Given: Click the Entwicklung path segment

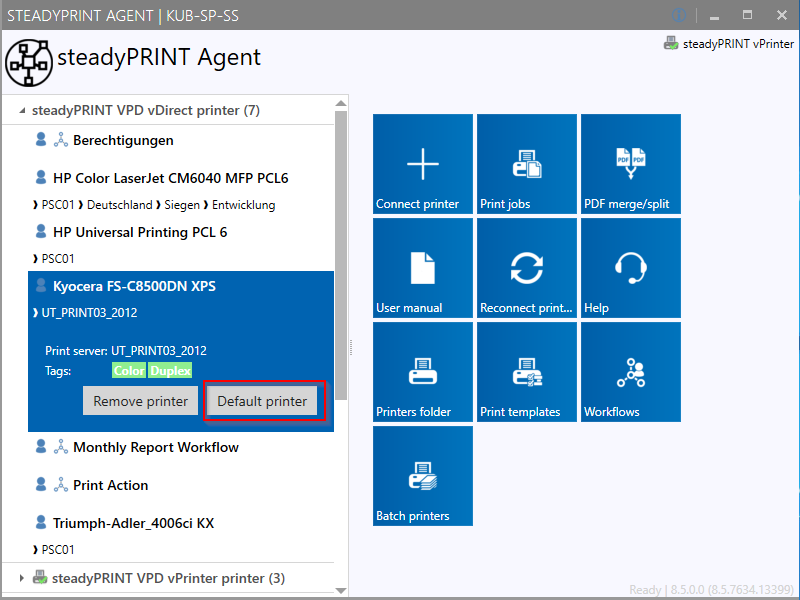Looking at the screenshot, I should [243, 205].
